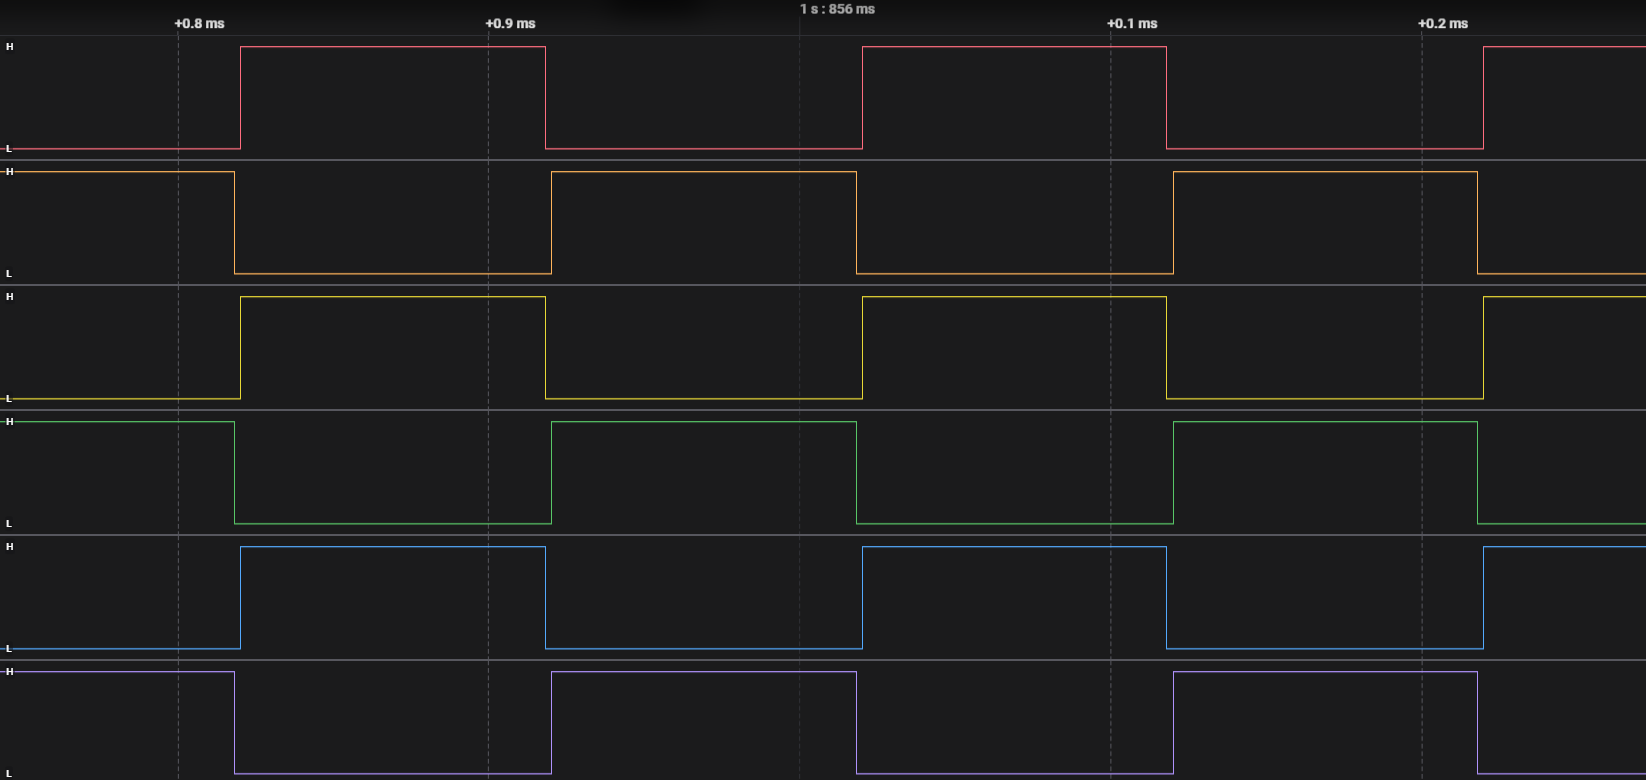
Task: Select yellow channel low pulse crossing +0.2 ms
Action: click(x=1325, y=348)
